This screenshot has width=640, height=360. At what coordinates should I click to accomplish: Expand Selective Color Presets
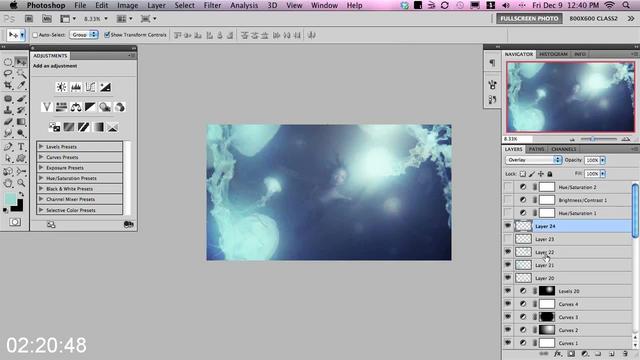[41, 210]
